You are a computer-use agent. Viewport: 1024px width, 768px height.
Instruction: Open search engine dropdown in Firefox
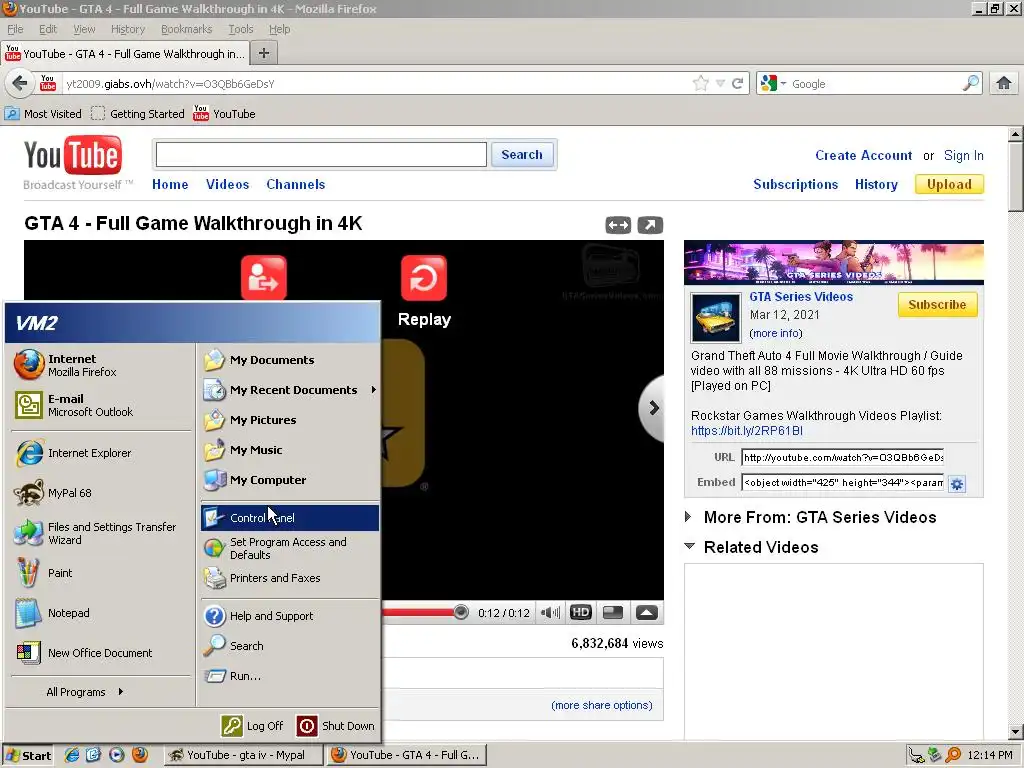coord(773,83)
